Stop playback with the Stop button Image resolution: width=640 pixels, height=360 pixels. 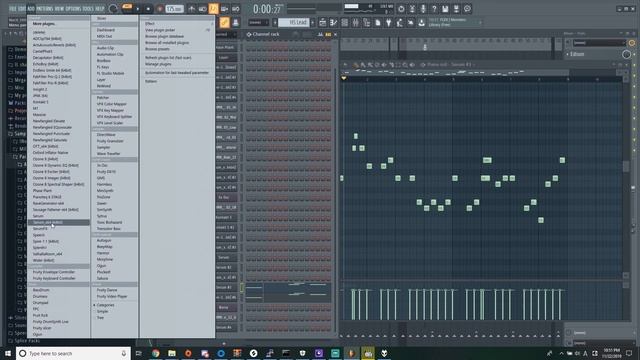click(x=148, y=9)
